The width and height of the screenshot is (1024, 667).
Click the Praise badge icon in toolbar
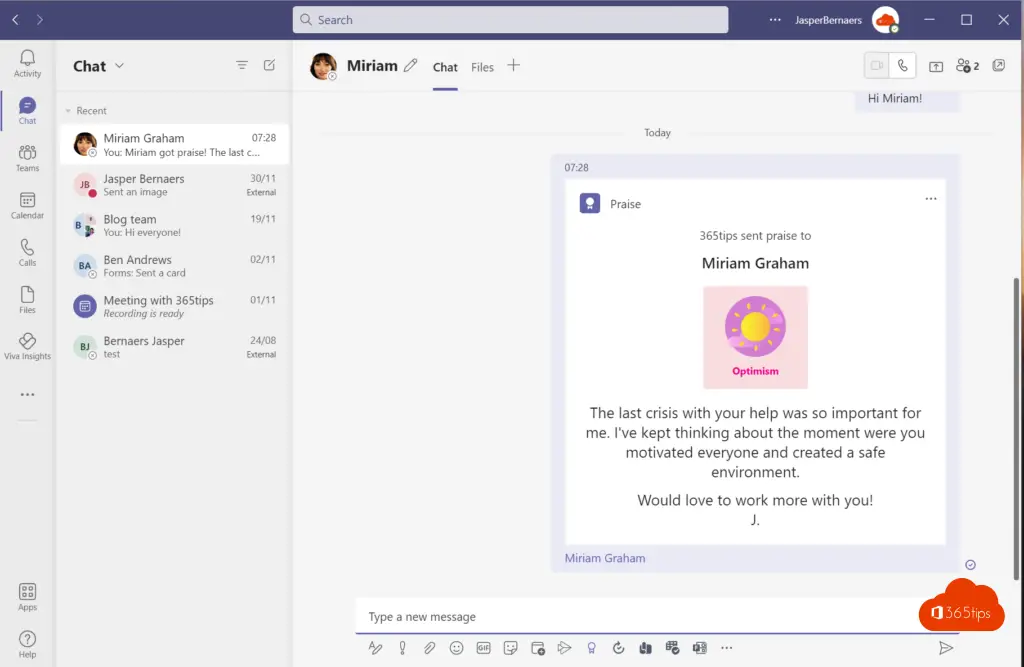point(591,648)
